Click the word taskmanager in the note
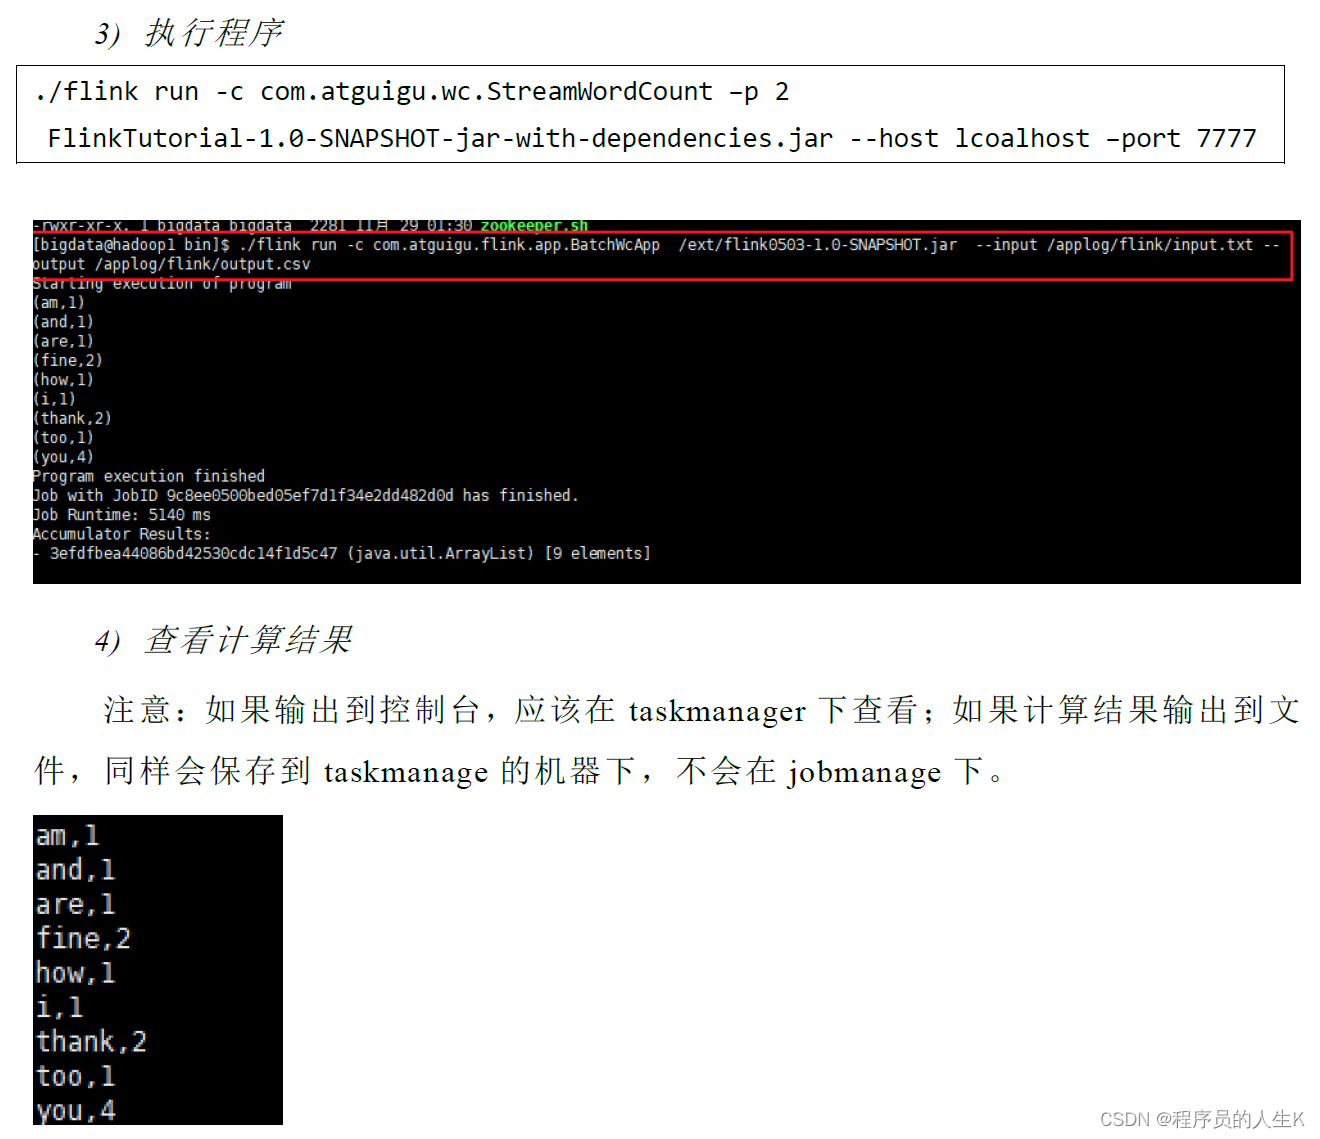The image size is (1320, 1139). click(717, 711)
